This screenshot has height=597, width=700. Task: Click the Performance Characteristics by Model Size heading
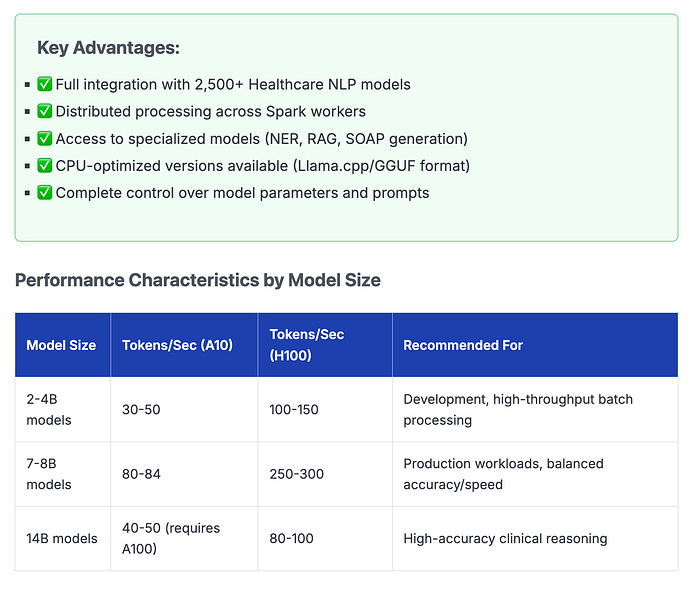click(198, 280)
